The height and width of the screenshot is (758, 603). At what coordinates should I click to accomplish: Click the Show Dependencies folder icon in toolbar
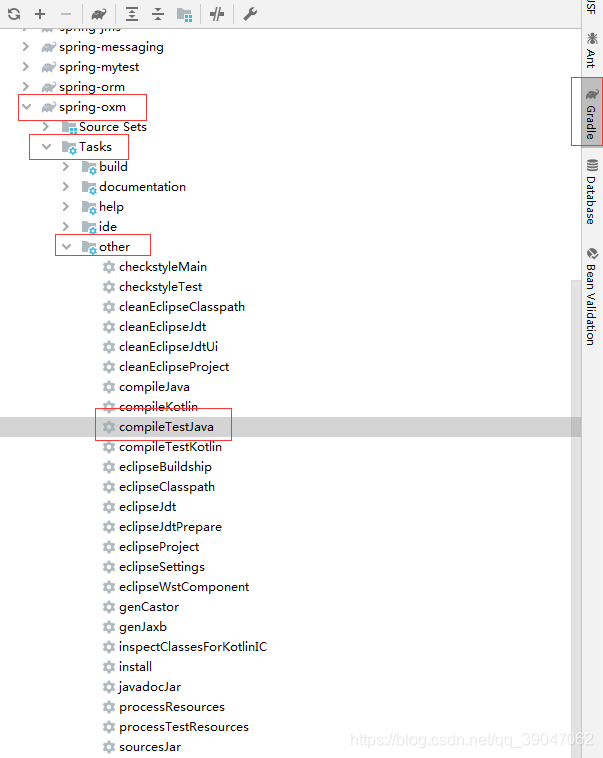tap(184, 15)
